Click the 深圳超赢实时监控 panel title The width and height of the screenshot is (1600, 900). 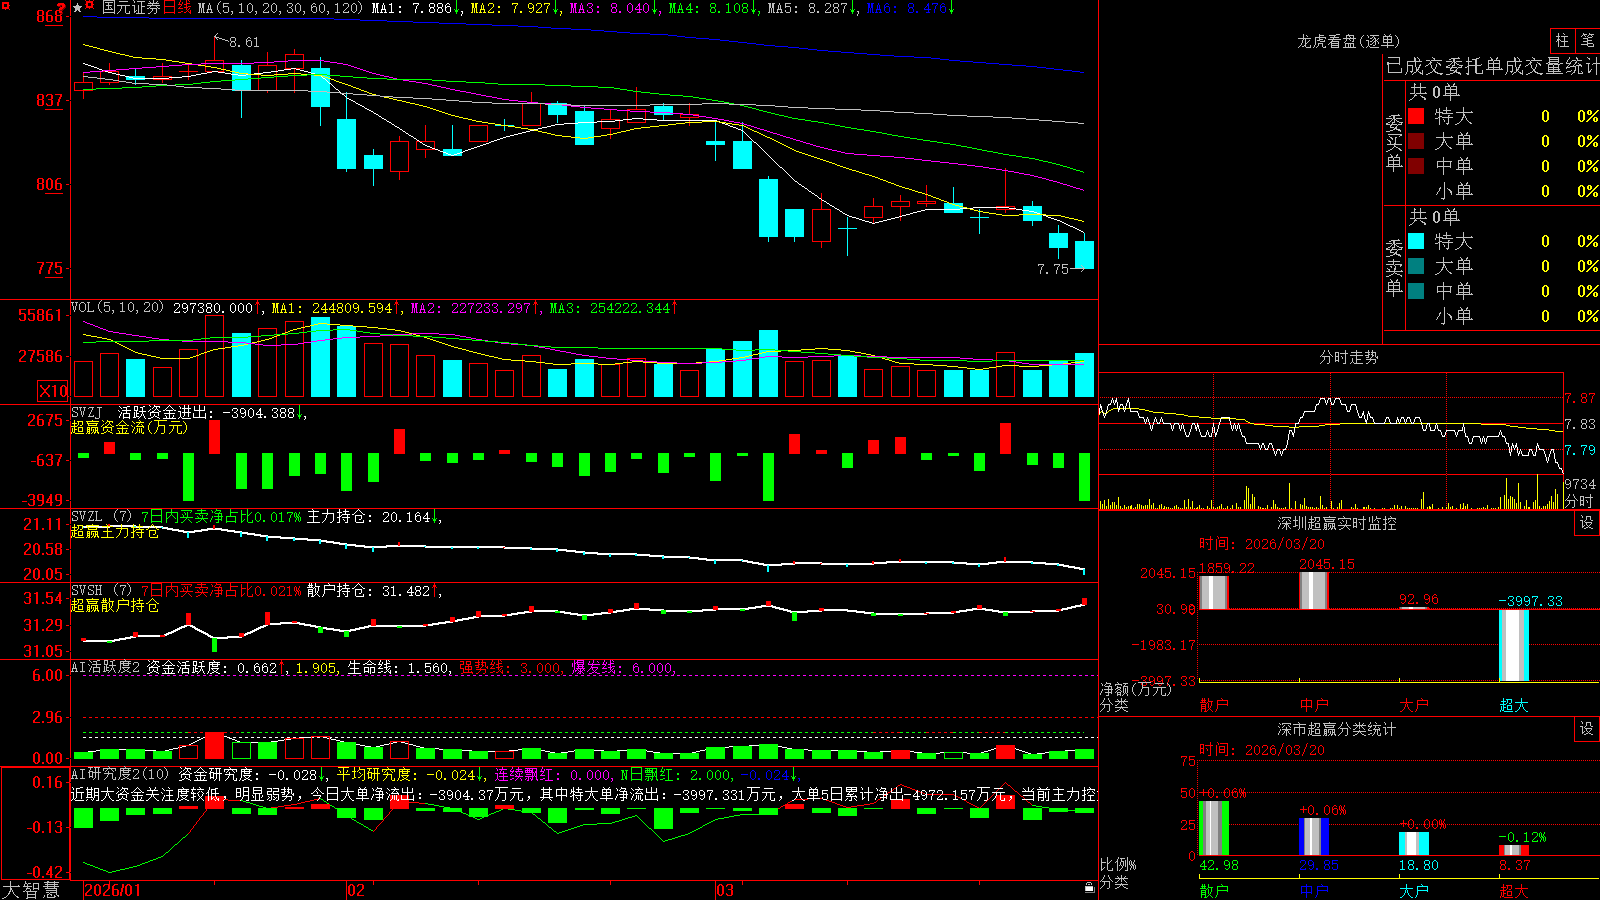[x=1337, y=523]
